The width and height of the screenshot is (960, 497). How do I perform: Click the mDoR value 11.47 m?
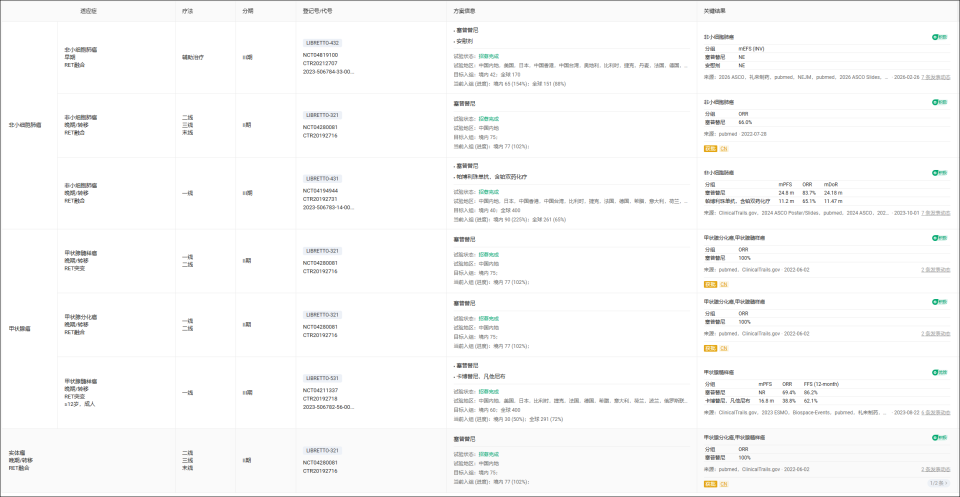coord(833,201)
